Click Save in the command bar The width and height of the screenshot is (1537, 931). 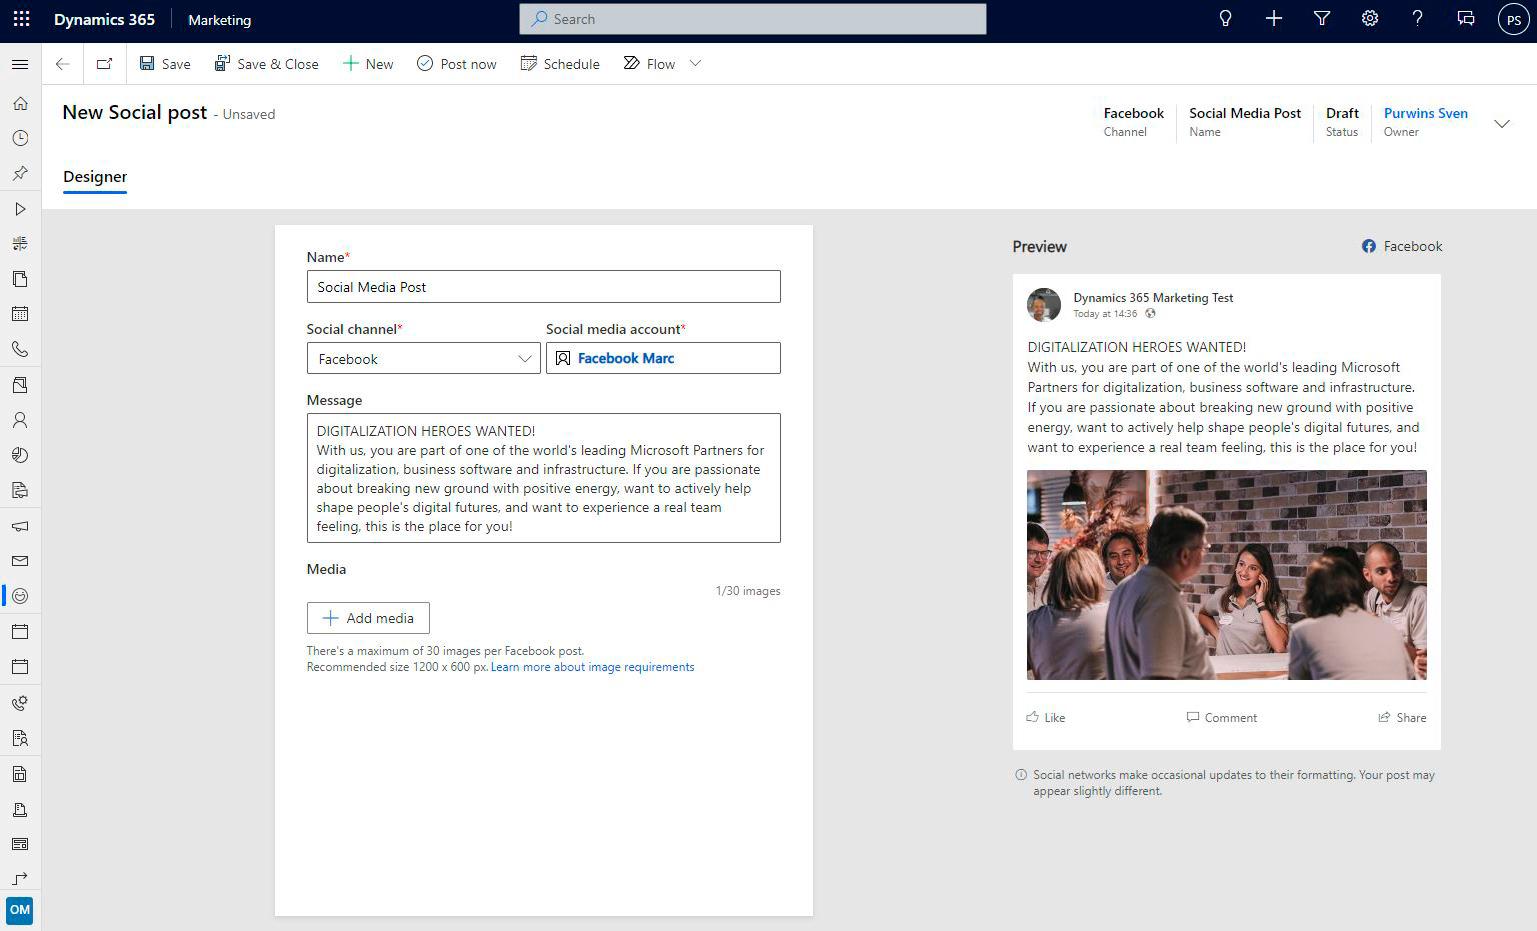(x=165, y=64)
